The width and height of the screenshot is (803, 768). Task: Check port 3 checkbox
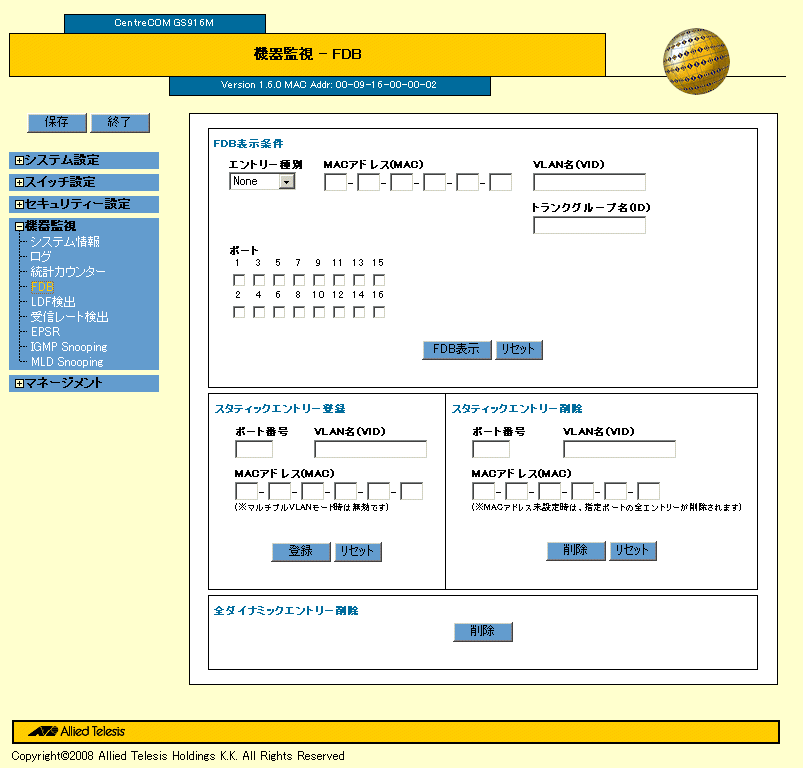[x=259, y=280]
